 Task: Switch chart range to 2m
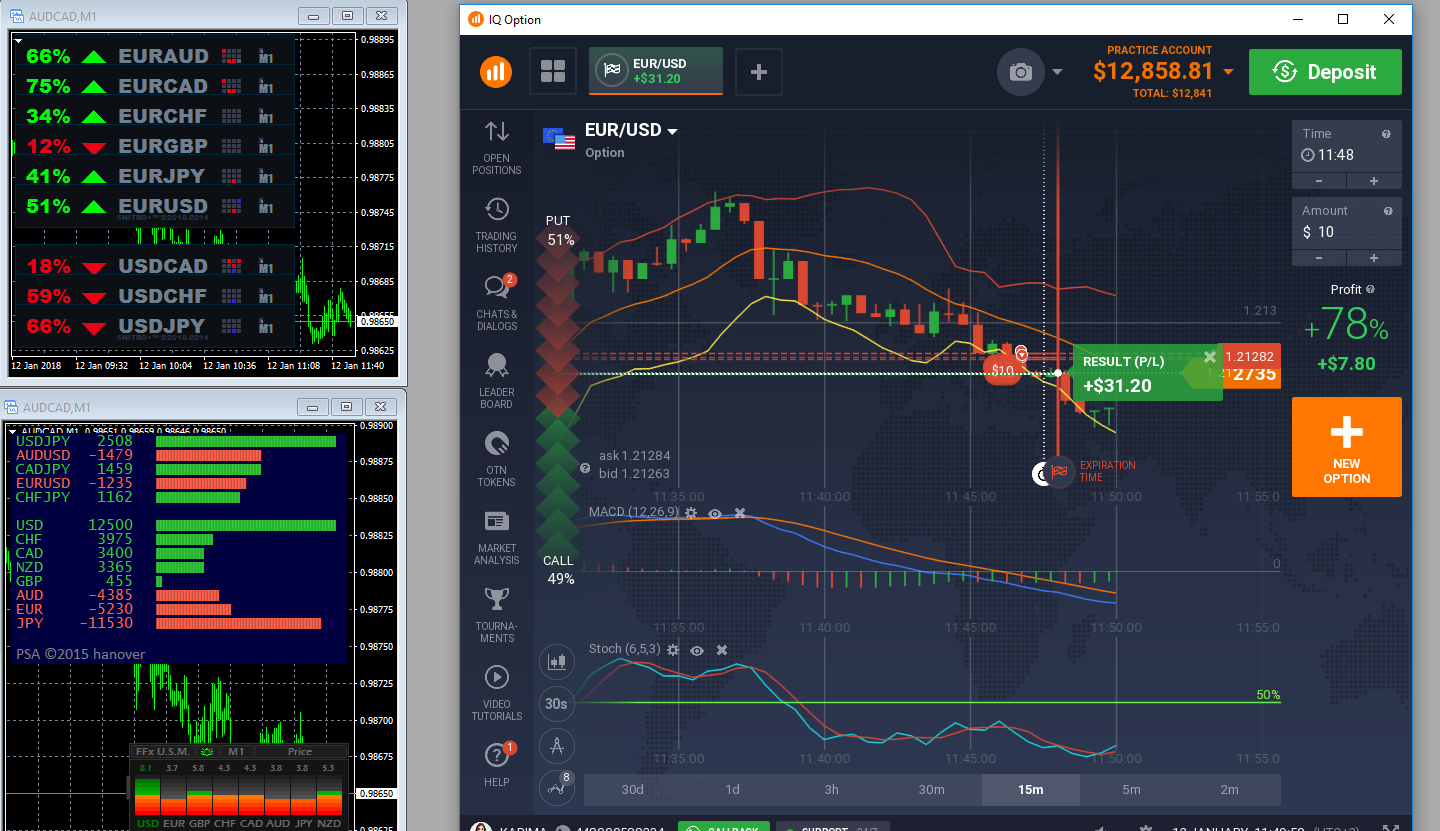click(1230, 789)
